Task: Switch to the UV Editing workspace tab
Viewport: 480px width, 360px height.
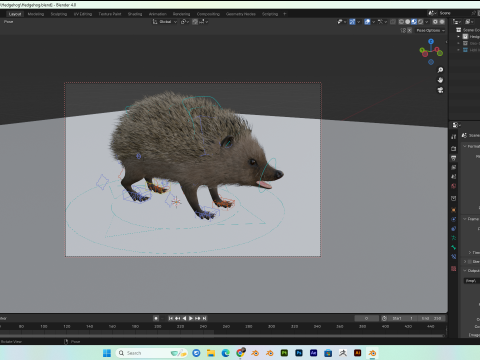Action: [83, 14]
